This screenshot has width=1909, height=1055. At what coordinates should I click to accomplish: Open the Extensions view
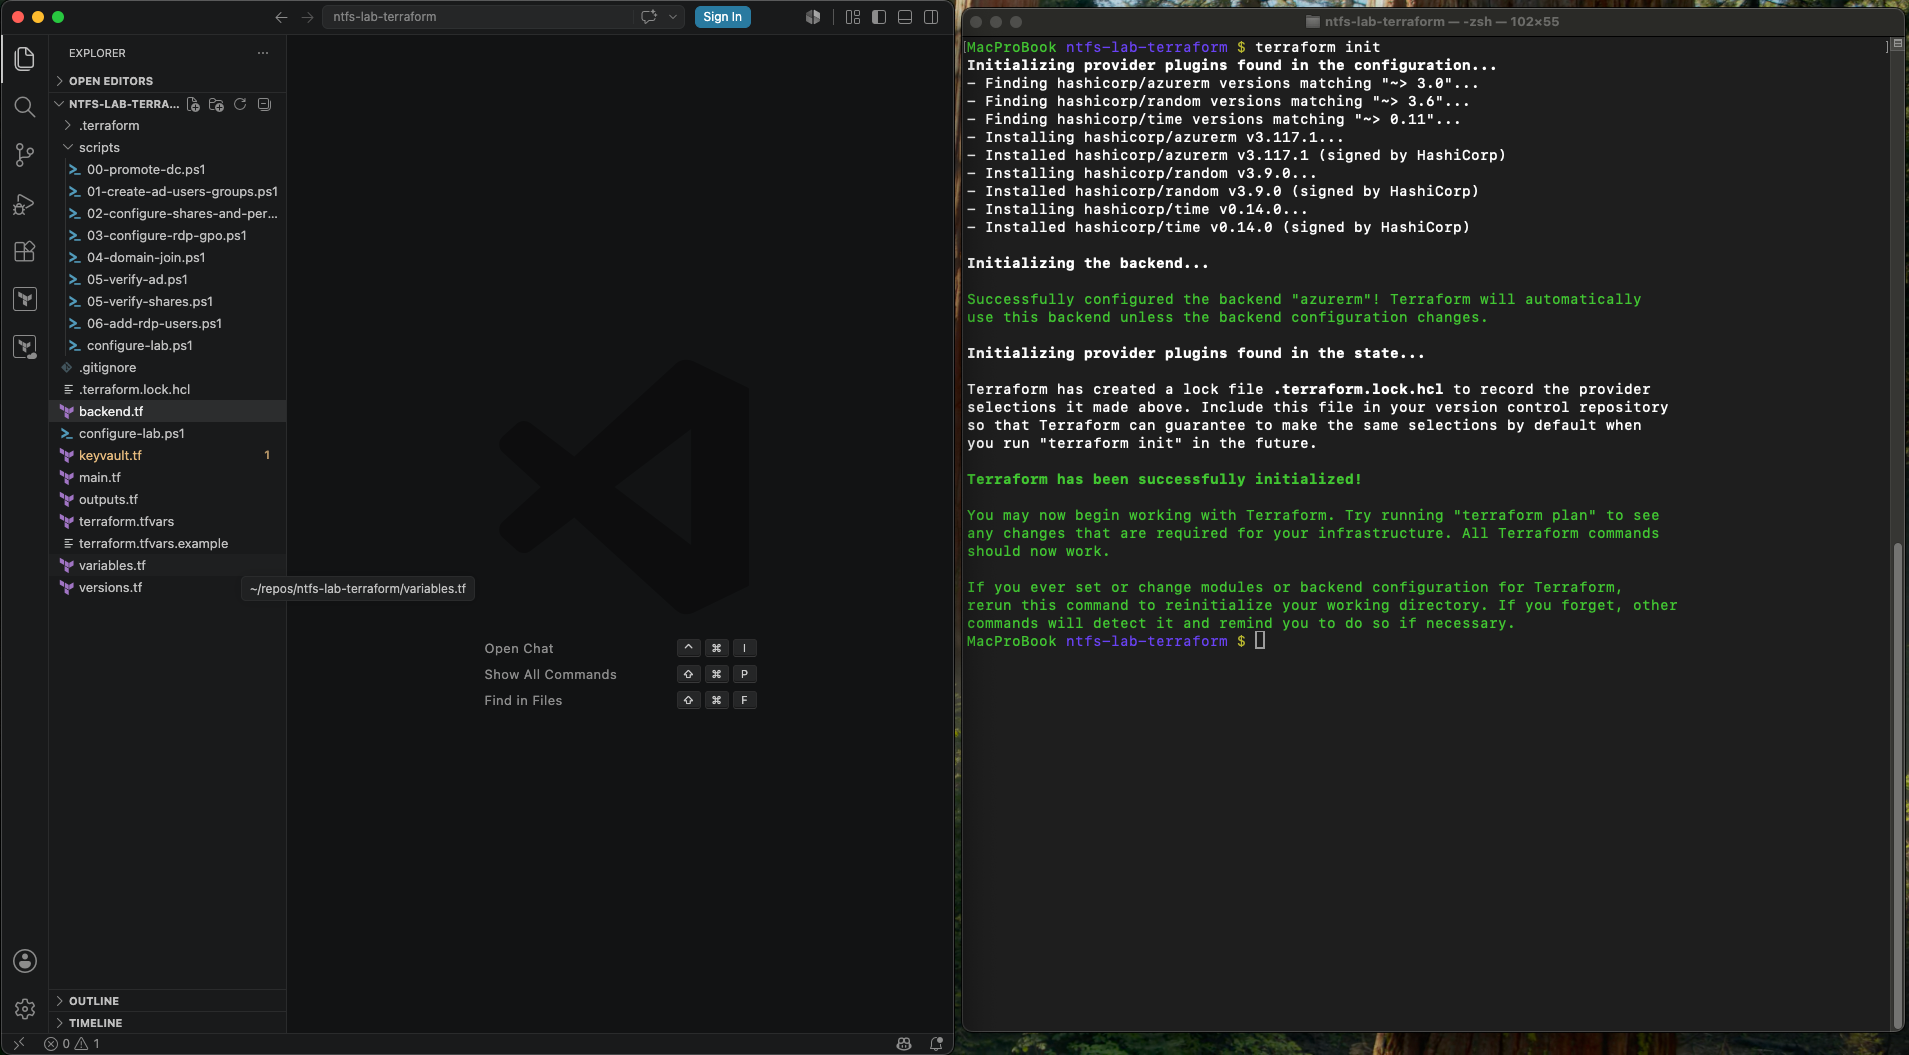tap(25, 251)
